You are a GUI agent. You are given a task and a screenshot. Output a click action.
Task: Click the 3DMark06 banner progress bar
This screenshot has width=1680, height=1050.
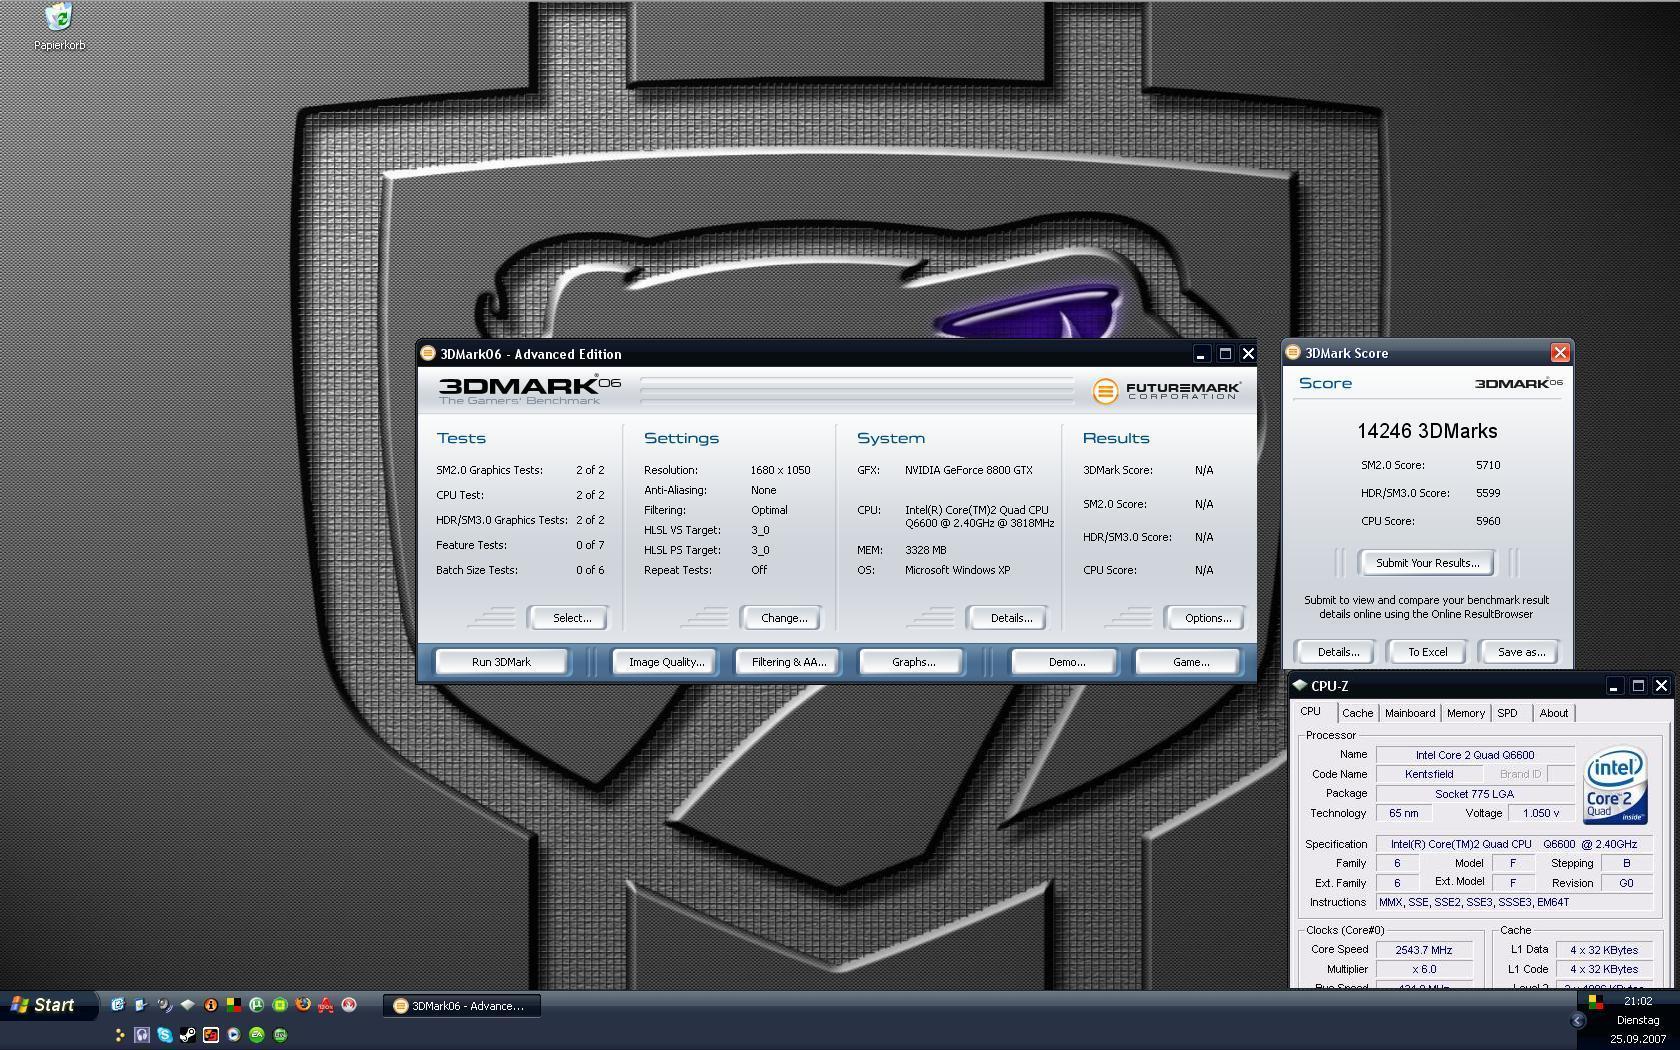(856, 390)
